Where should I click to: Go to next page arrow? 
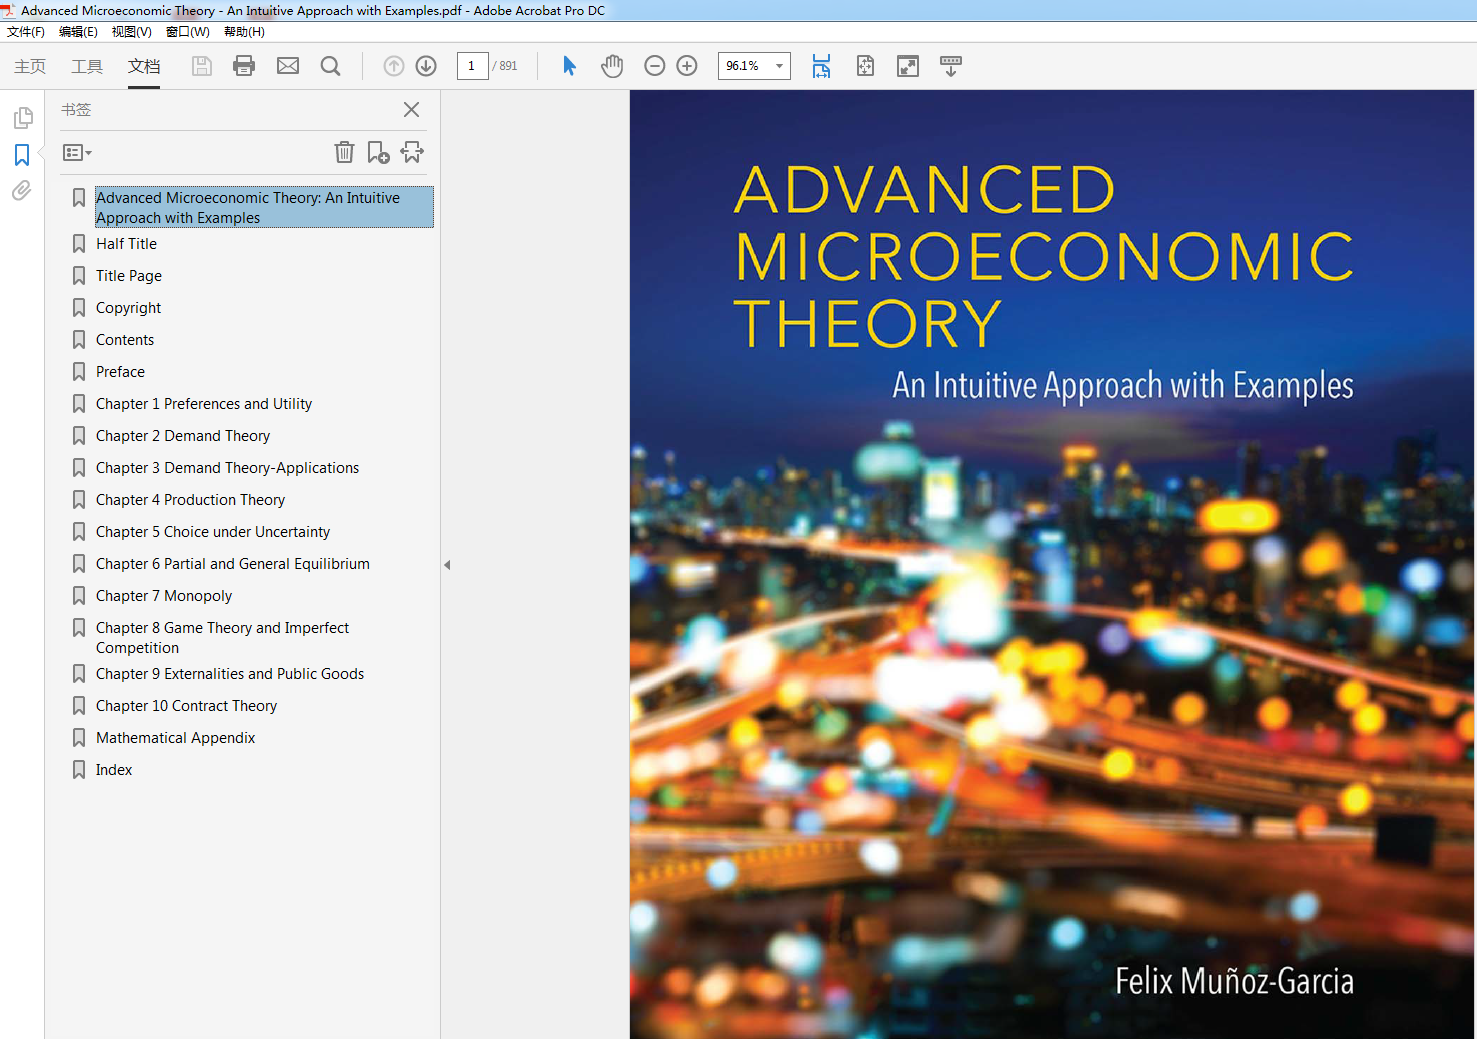coord(426,66)
